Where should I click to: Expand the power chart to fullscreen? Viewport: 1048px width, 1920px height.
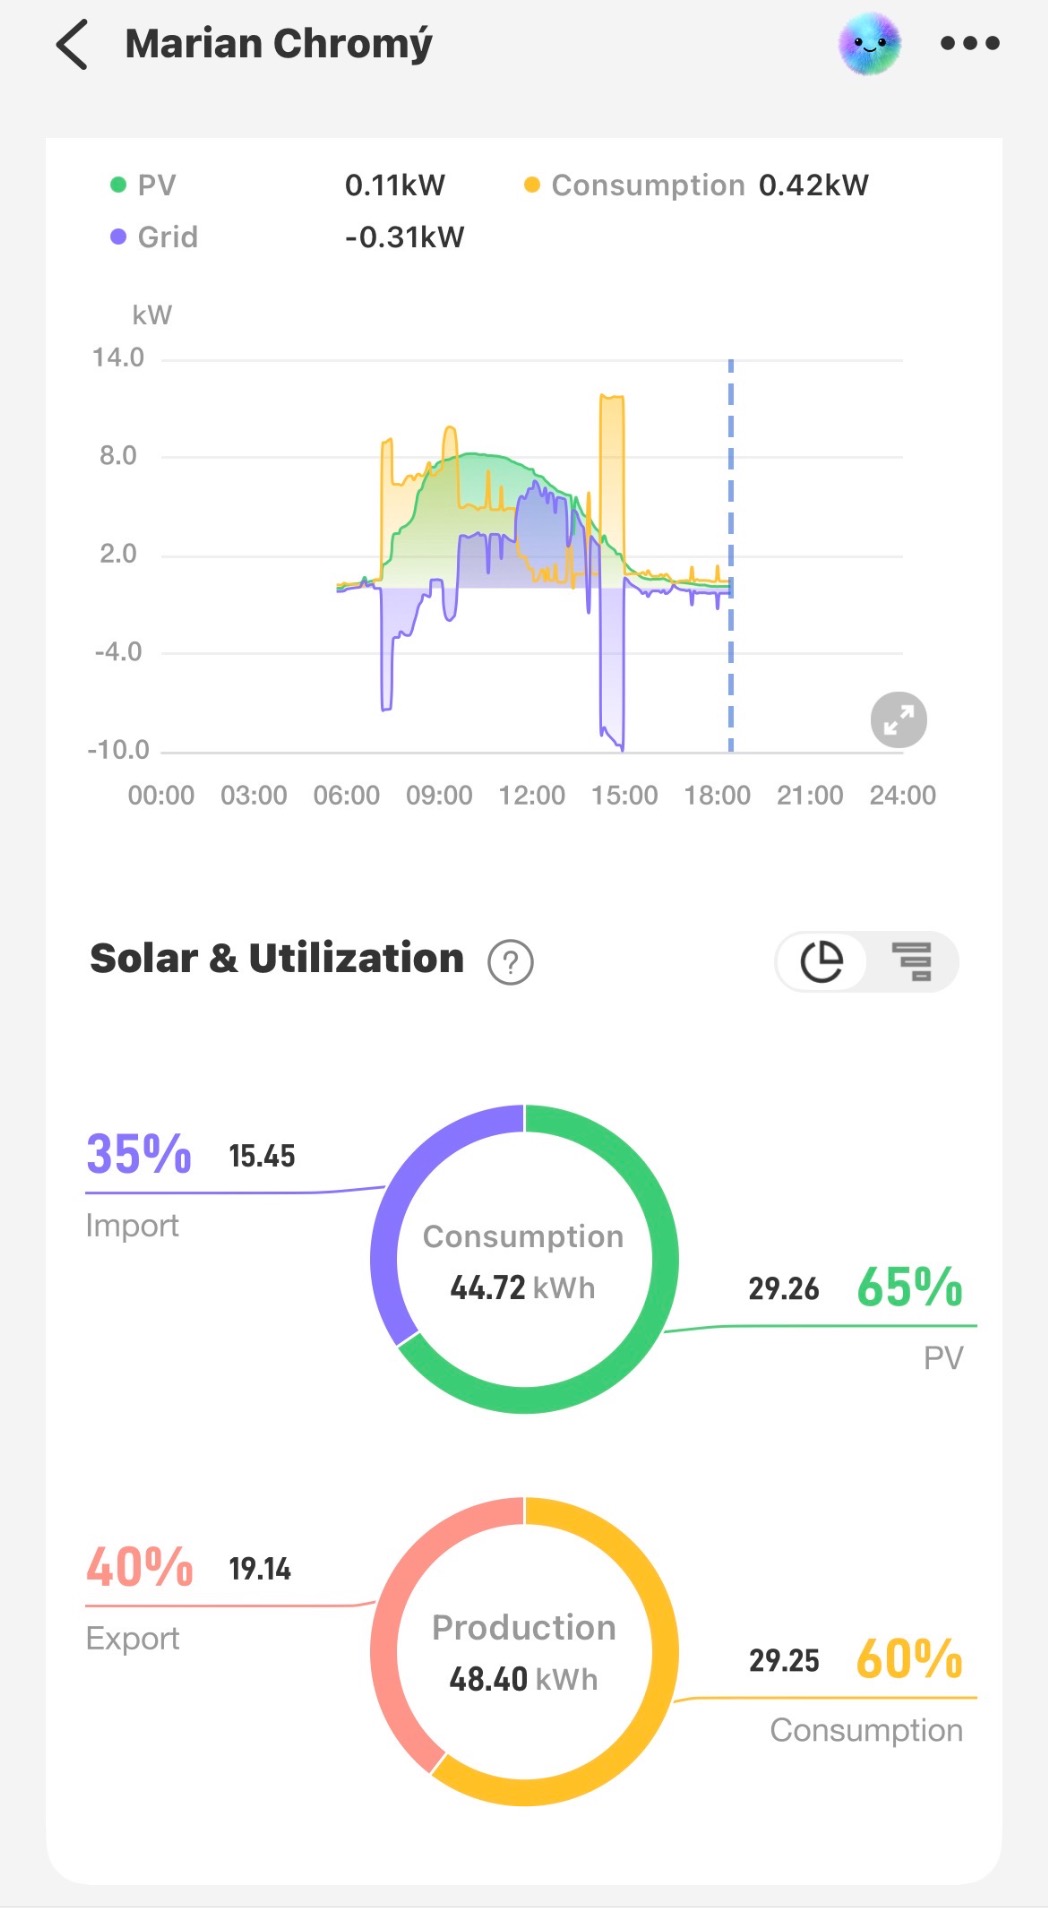pyautogui.click(x=898, y=720)
